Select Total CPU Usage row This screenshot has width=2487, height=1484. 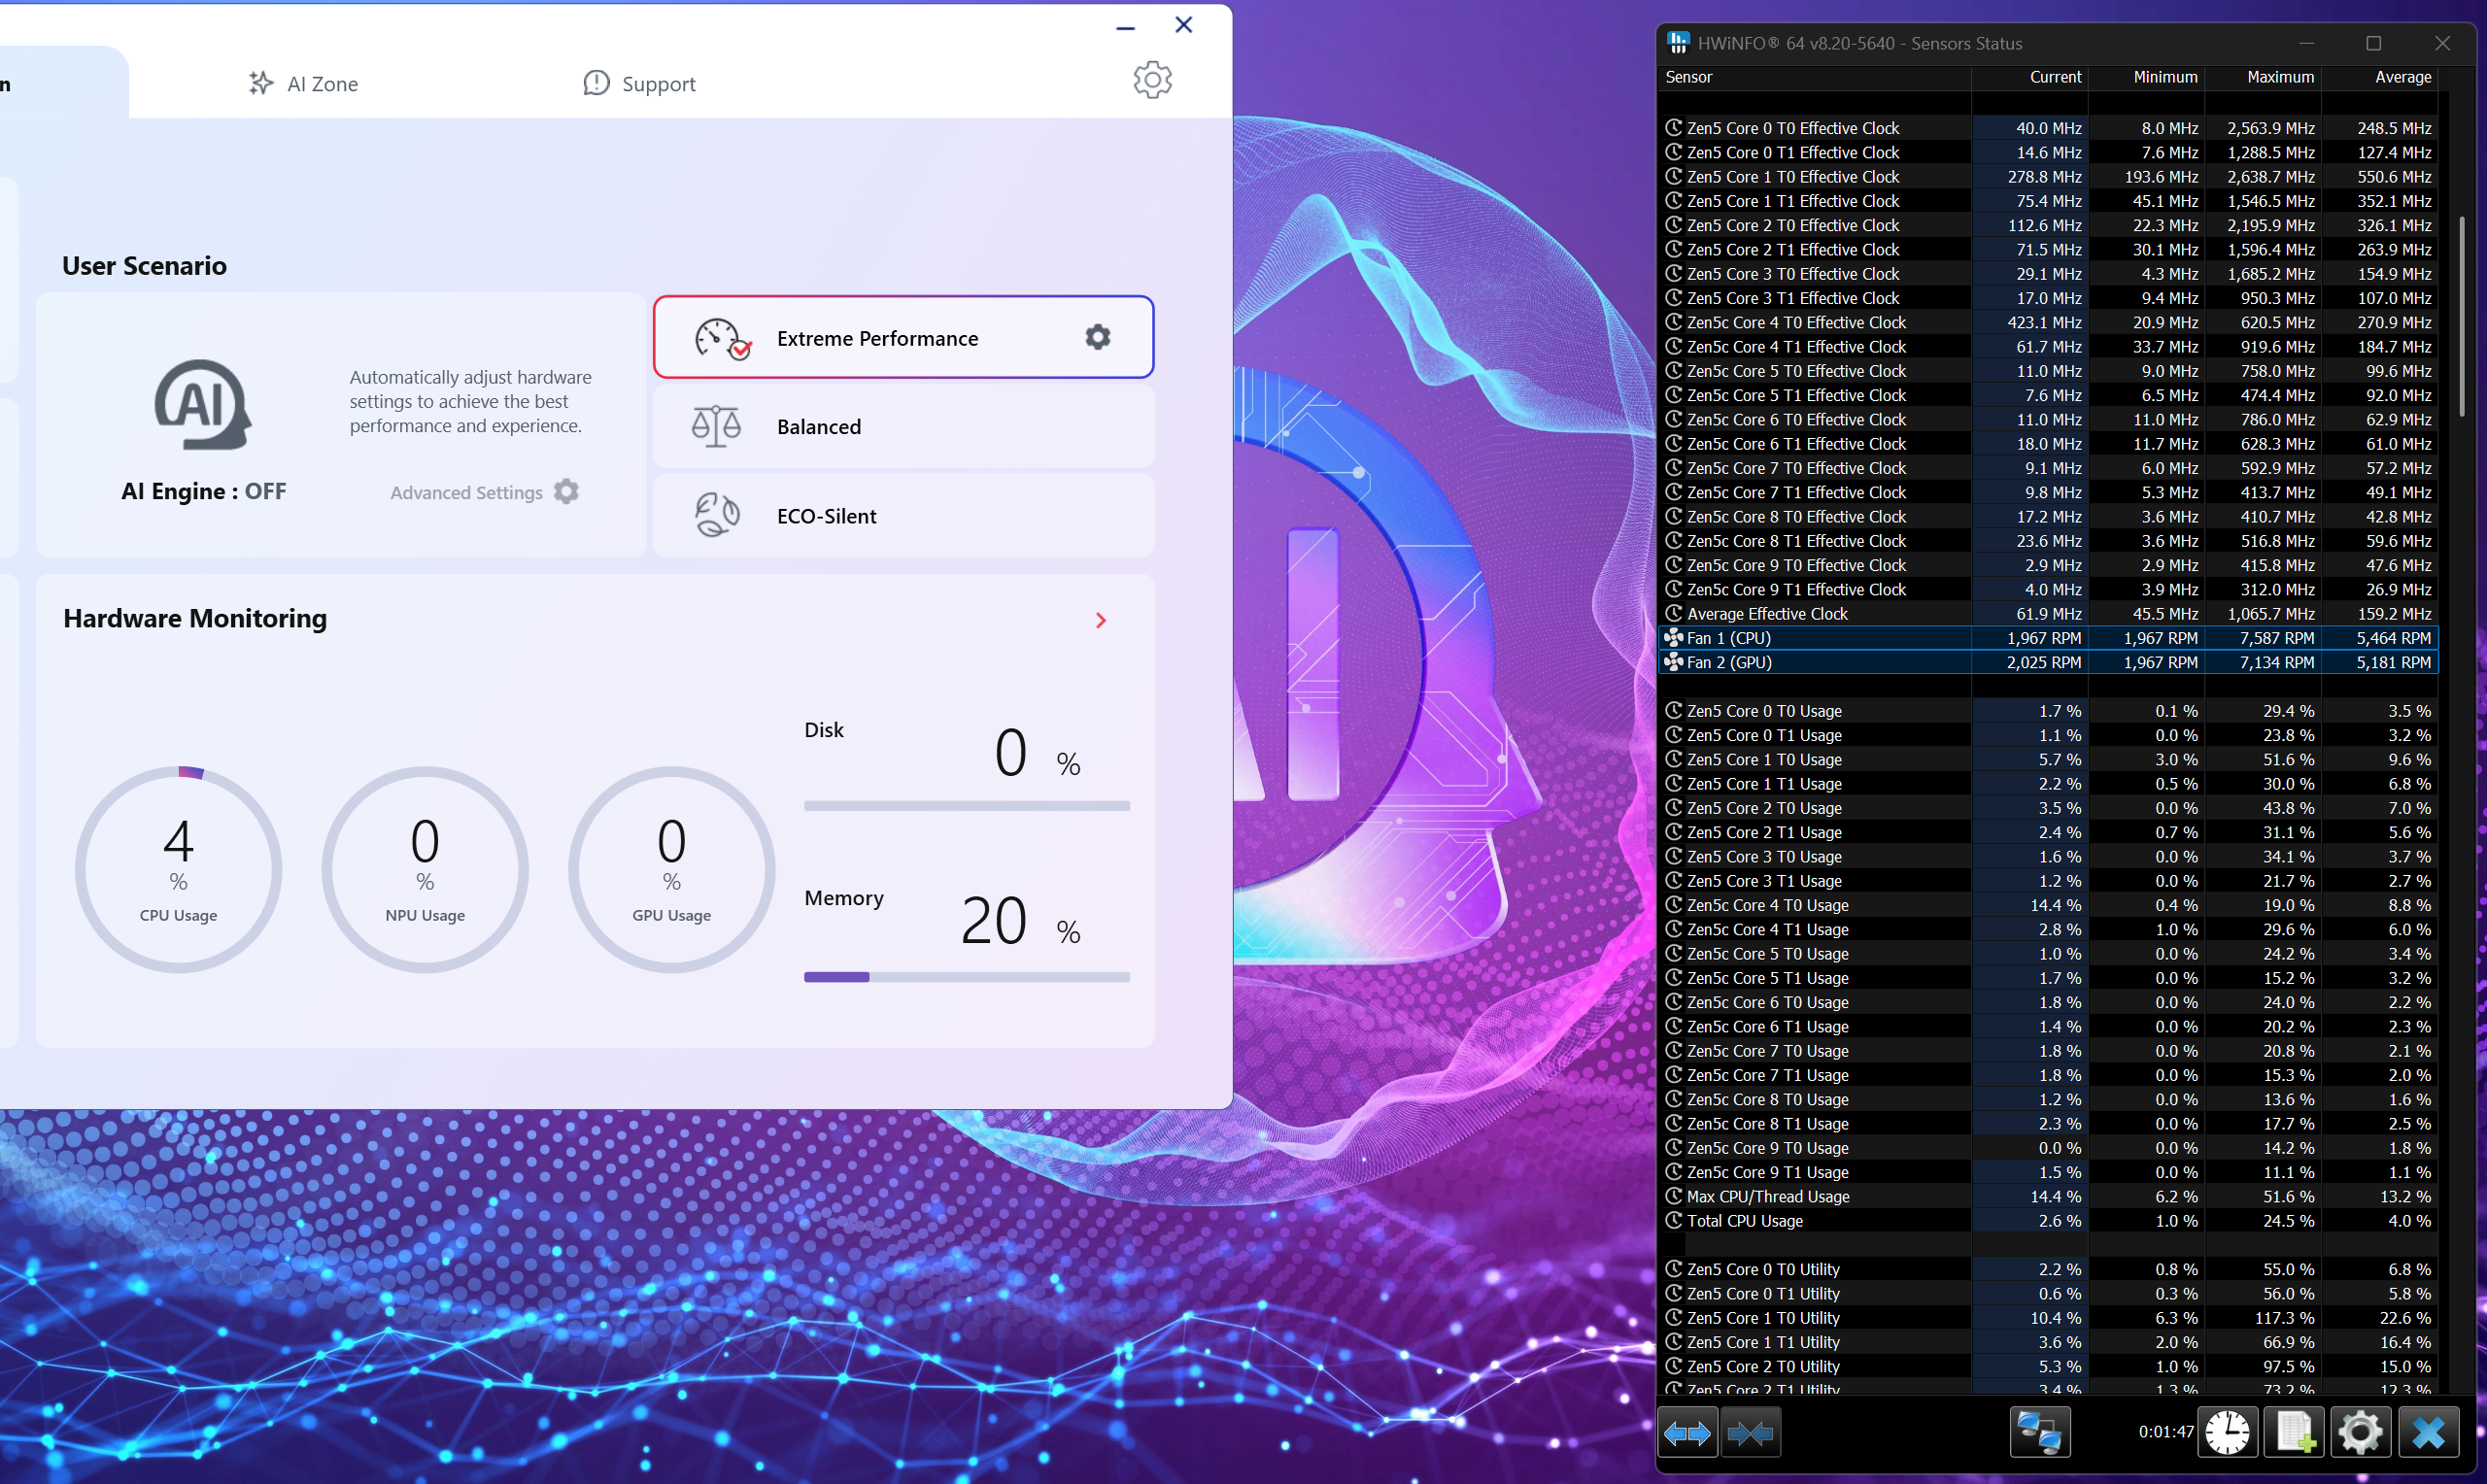coord(2048,1221)
